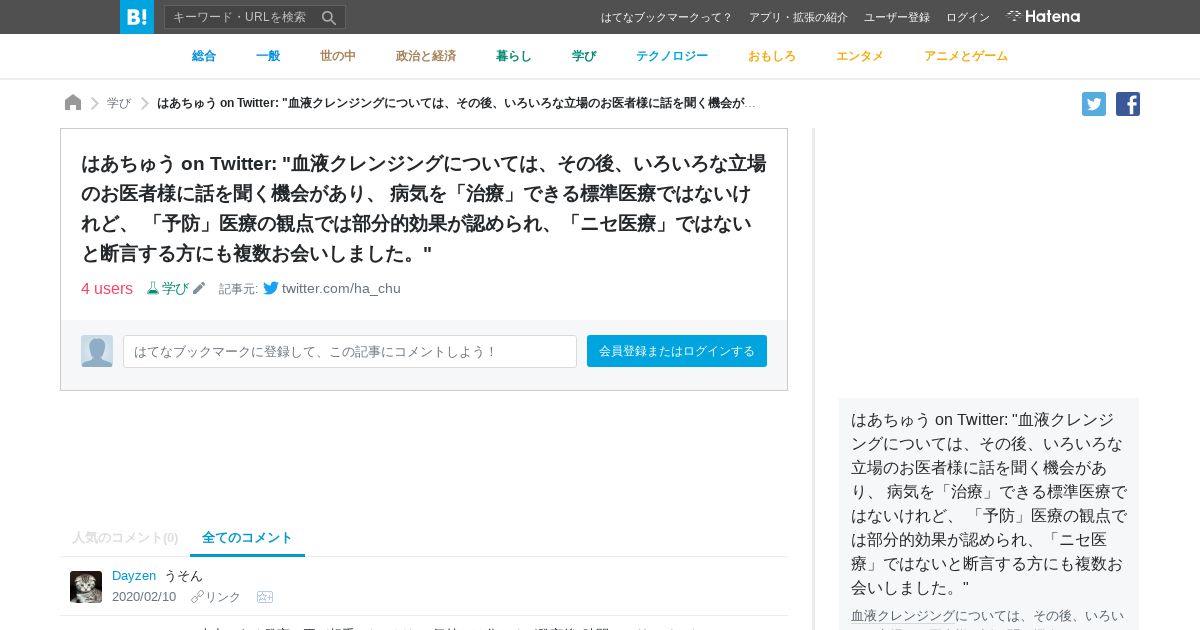Viewport: 1200px width, 630px height.
Task: Open ユーザー登録 link
Action: (897, 17)
